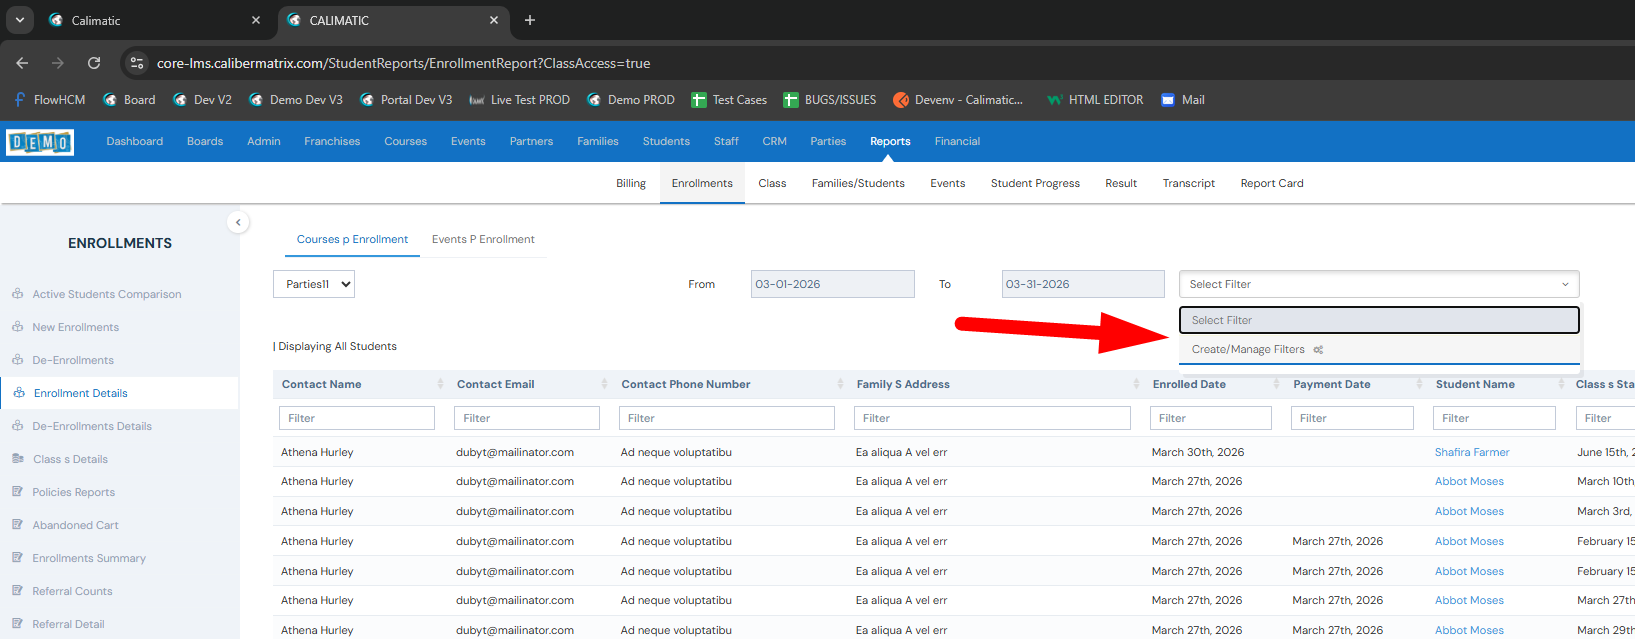Open the Reports menu

(890, 141)
